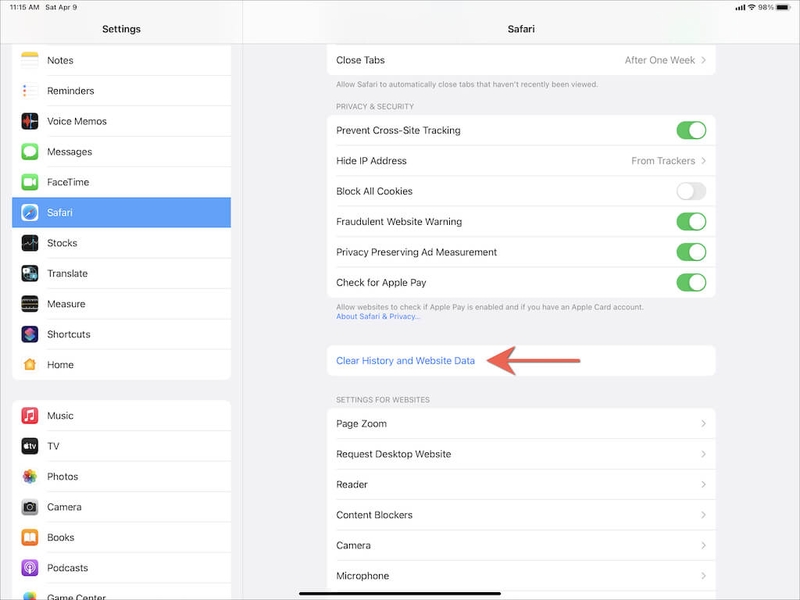
Task: Open Content Blockers chevron
Action: tap(704, 515)
